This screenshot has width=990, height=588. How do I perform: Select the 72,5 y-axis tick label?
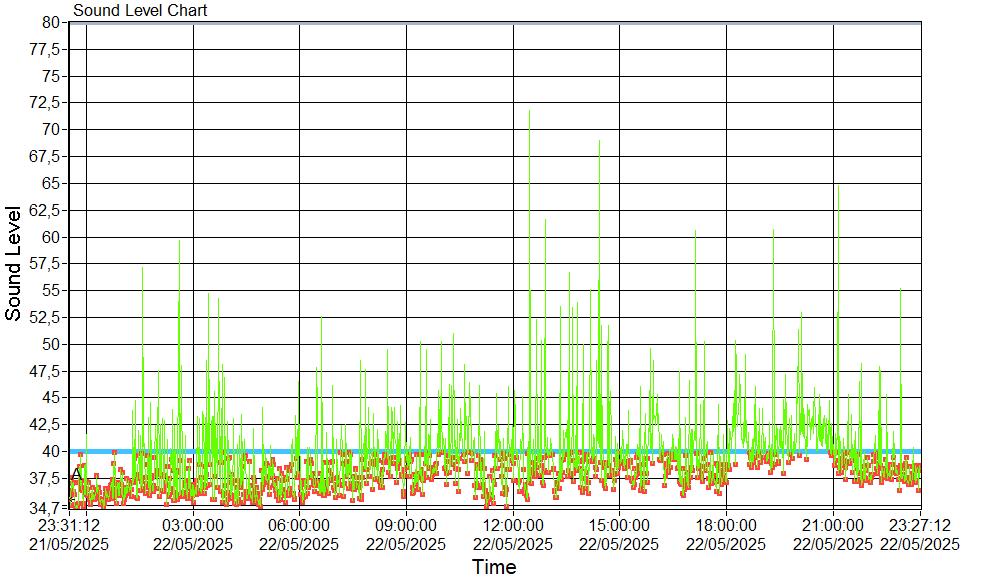[48, 102]
